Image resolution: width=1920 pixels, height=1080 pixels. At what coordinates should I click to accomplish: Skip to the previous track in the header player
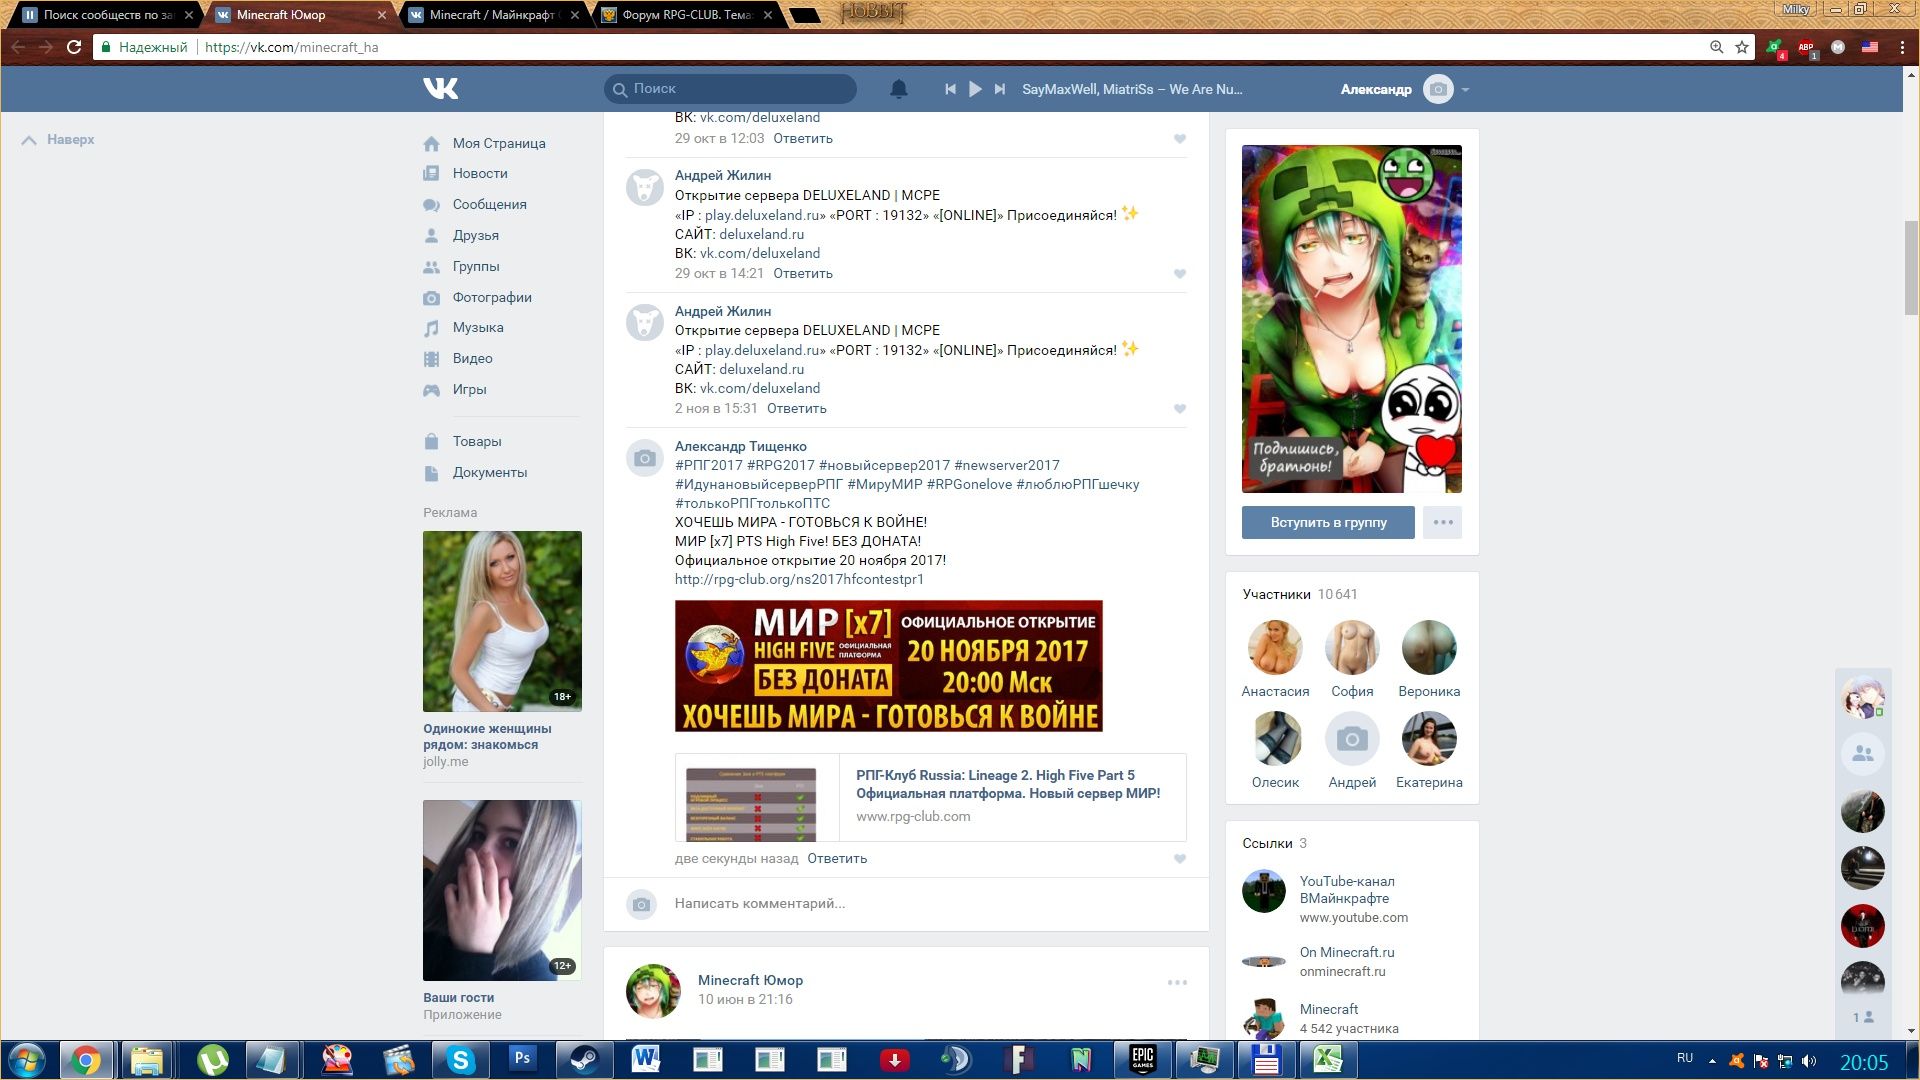[950, 89]
